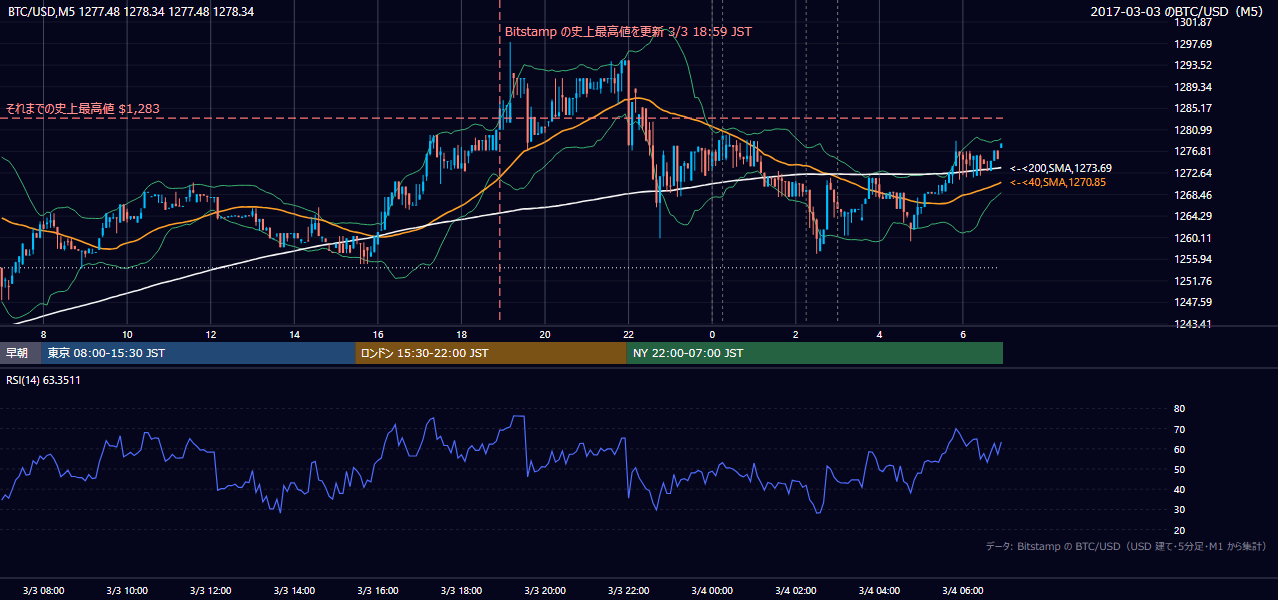The height and width of the screenshot is (600, 1278).
Task: Click the それまでの史上最高値 $1,283 label
Action: (83, 109)
